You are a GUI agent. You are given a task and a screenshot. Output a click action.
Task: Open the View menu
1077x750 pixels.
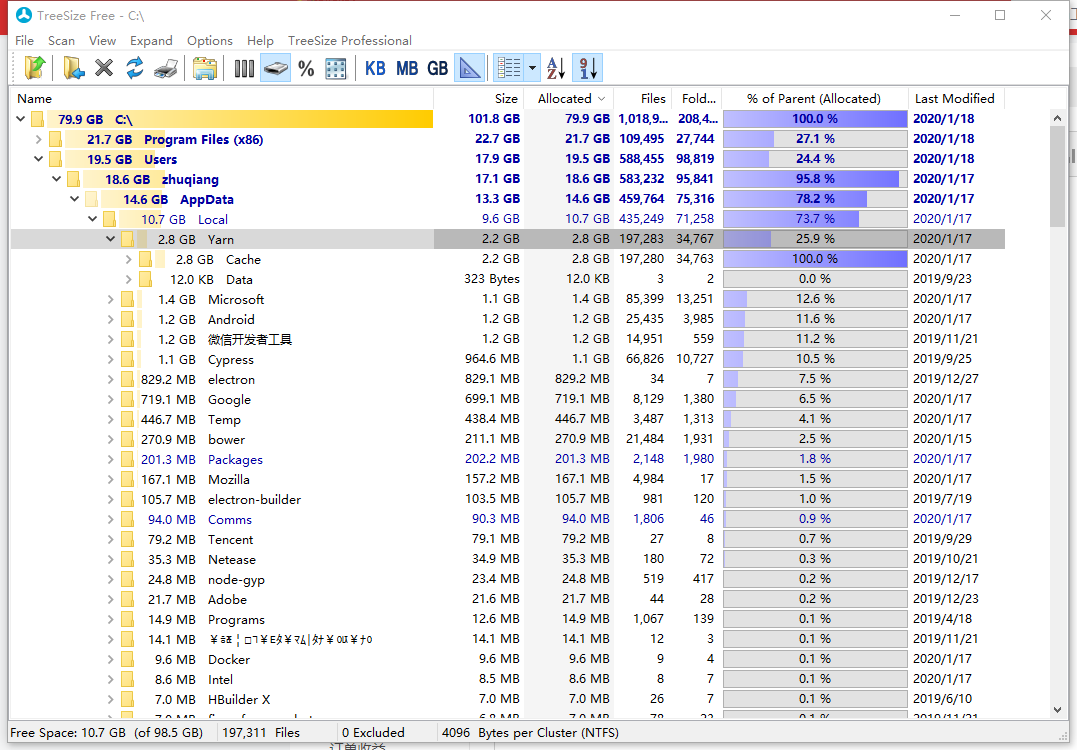102,41
